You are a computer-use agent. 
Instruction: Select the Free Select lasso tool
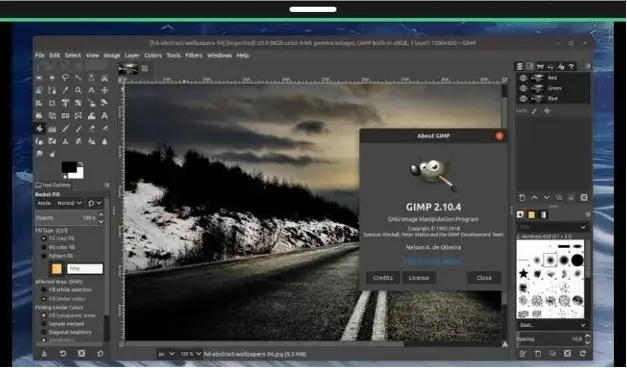tap(65, 78)
